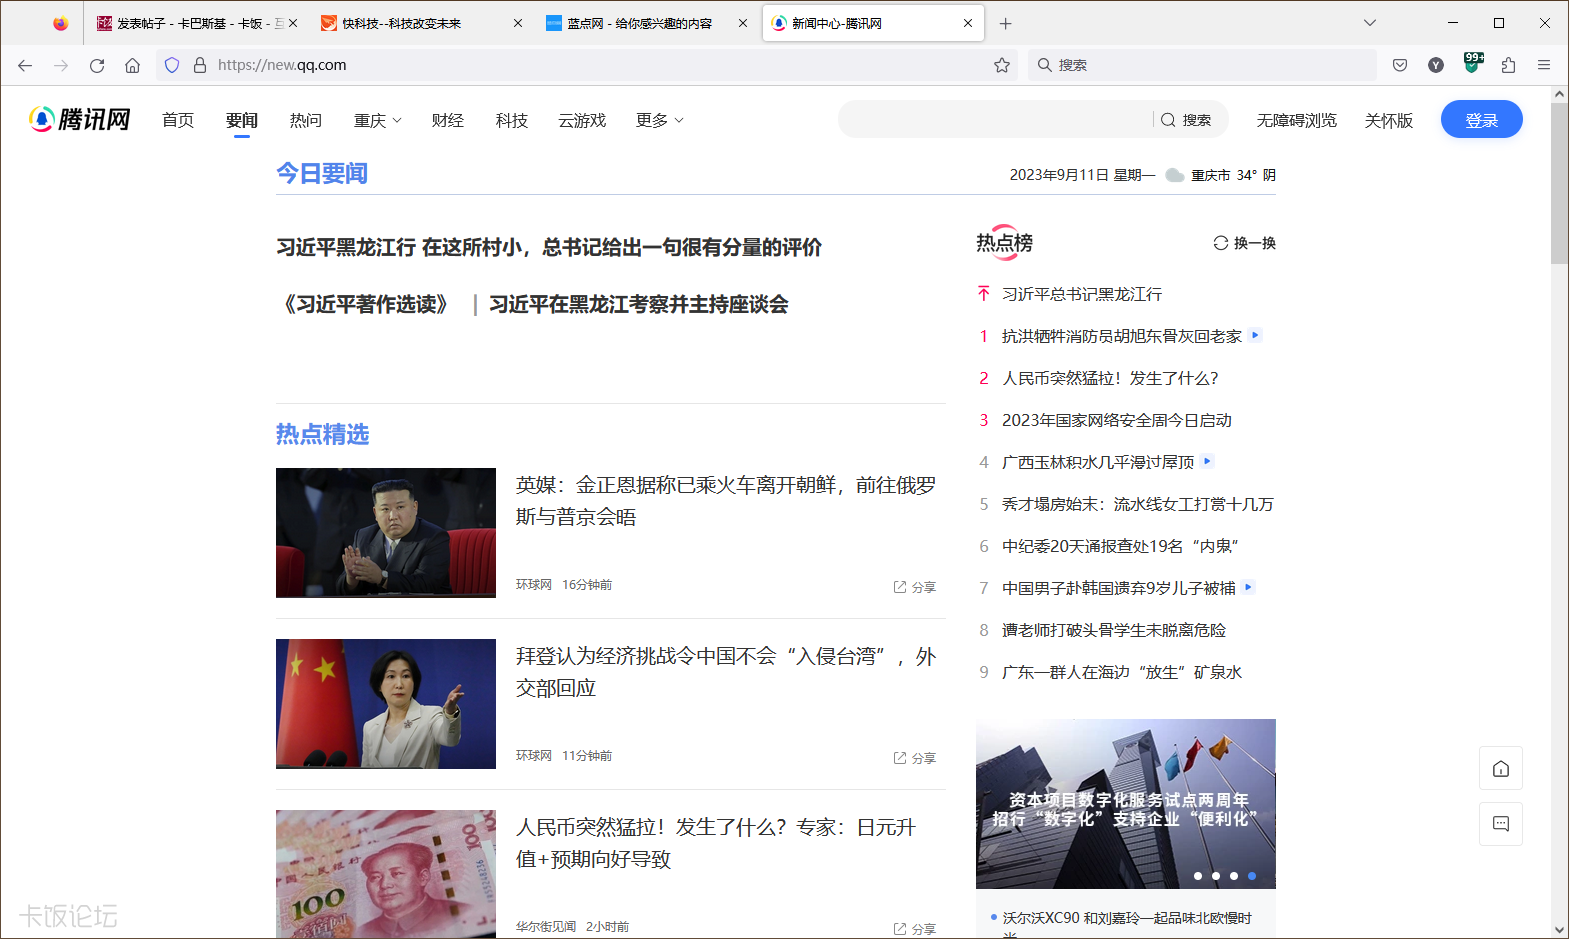The width and height of the screenshot is (1569, 939).
Task: Click the floating feedback message icon
Action: click(1501, 824)
